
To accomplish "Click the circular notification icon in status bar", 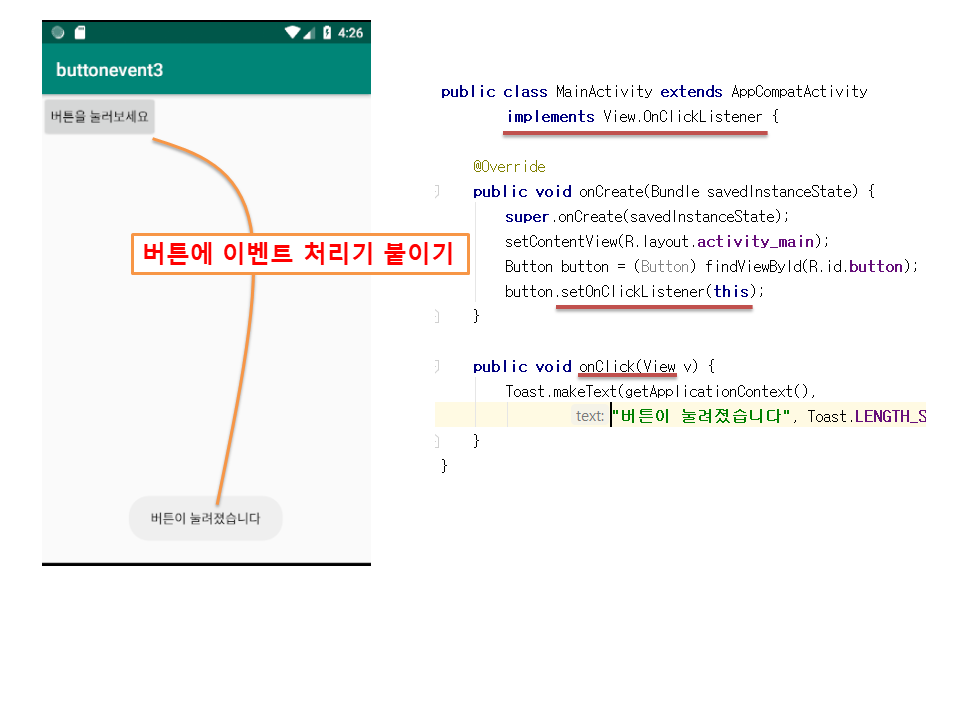I will click(58, 33).
